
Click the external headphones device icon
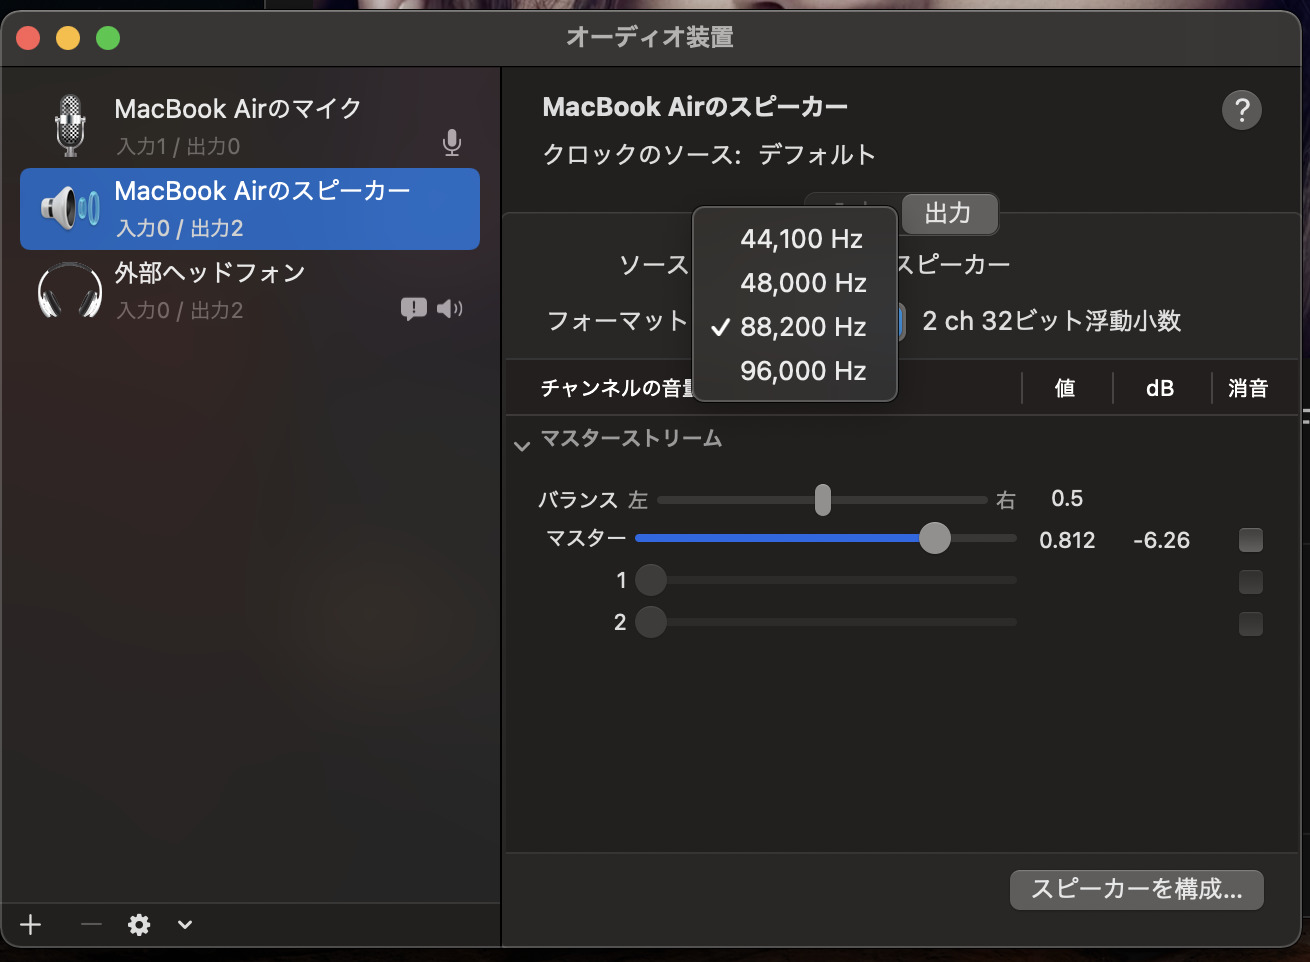coord(70,291)
